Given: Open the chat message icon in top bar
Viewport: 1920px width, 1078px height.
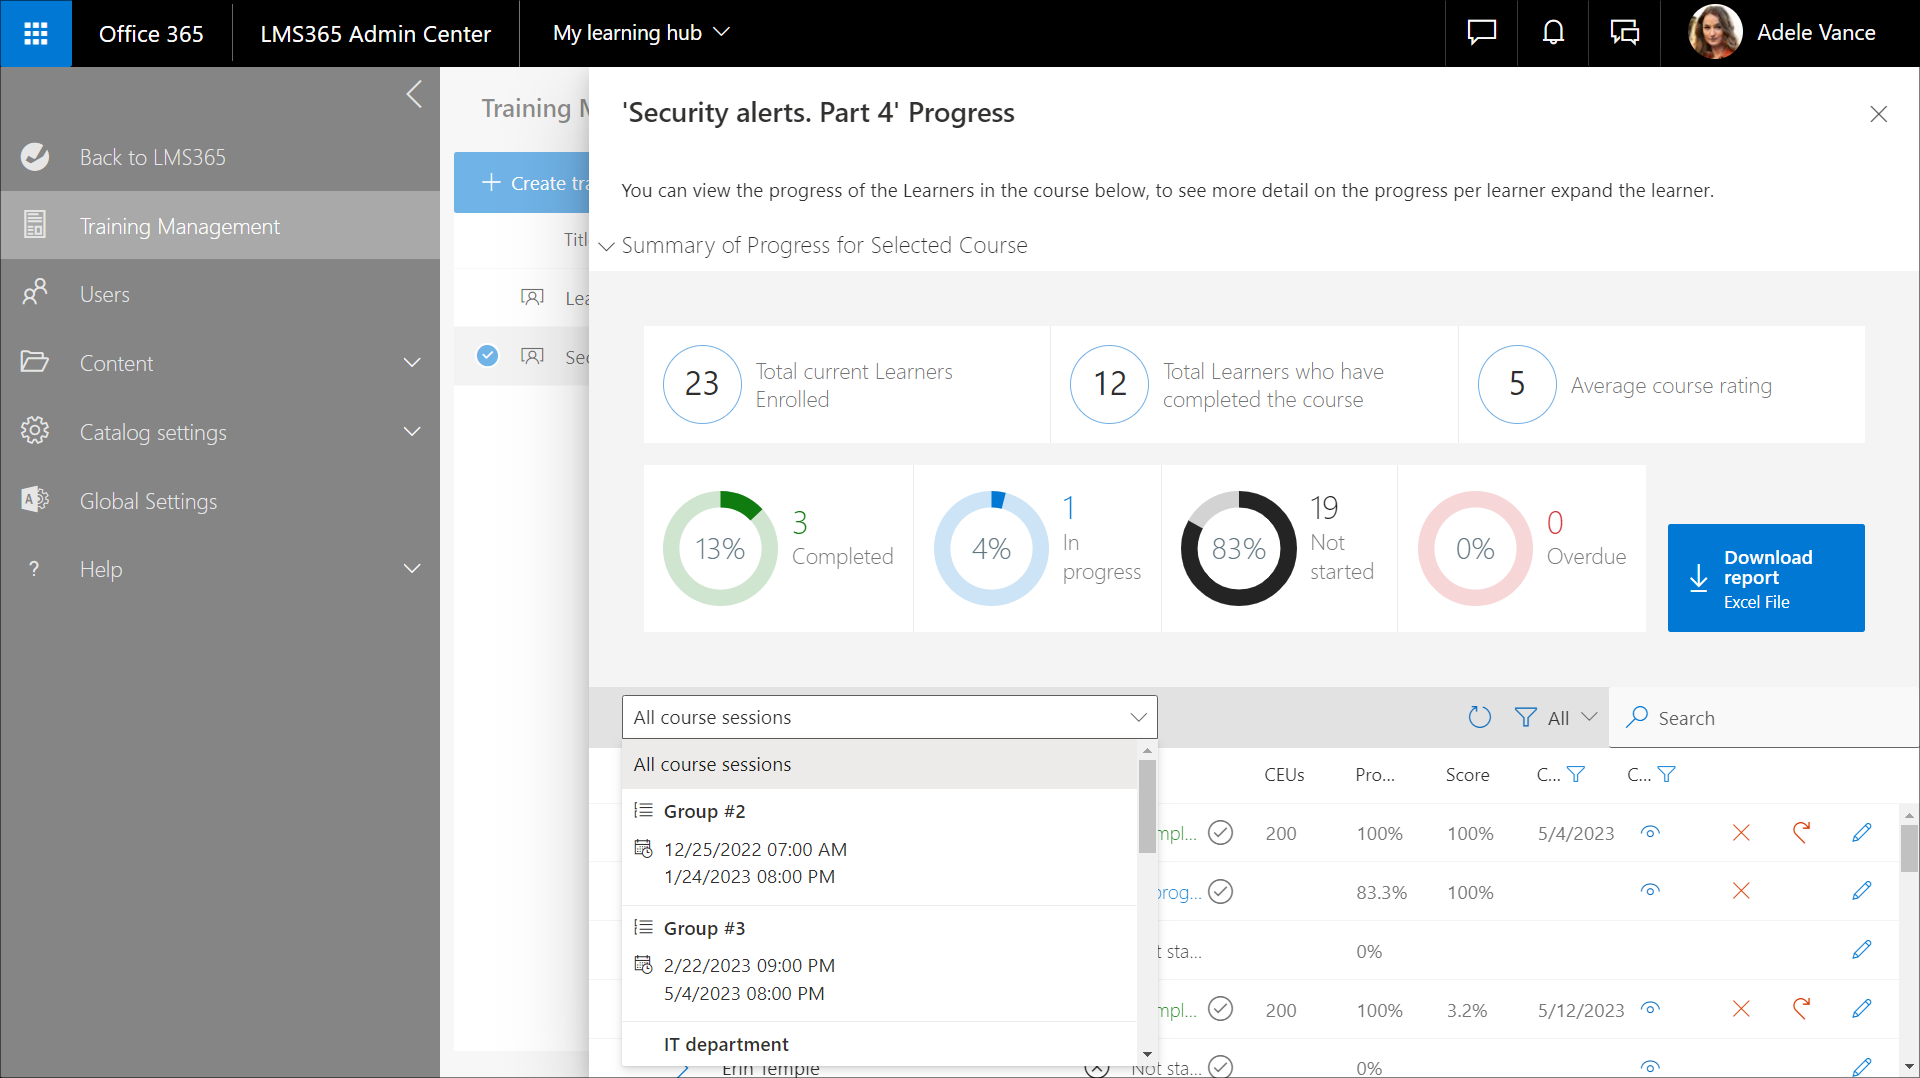Looking at the screenshot, I should [x=1481, y=33].
